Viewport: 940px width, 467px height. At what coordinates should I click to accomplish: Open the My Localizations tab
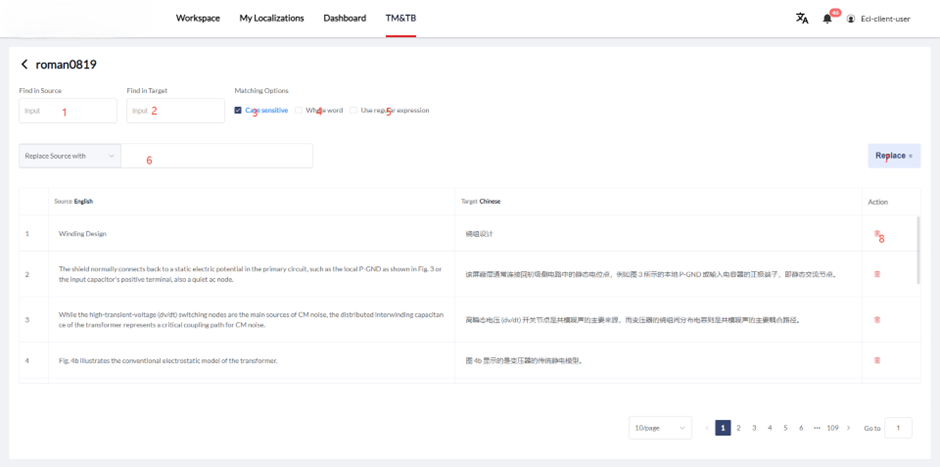tap(271, 18)
